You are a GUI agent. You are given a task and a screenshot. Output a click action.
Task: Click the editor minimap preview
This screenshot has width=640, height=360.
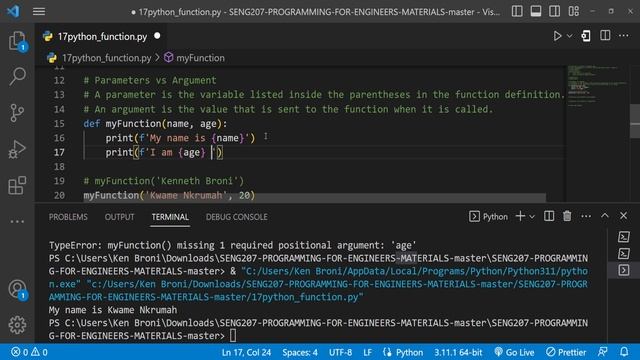pos(597,86)
